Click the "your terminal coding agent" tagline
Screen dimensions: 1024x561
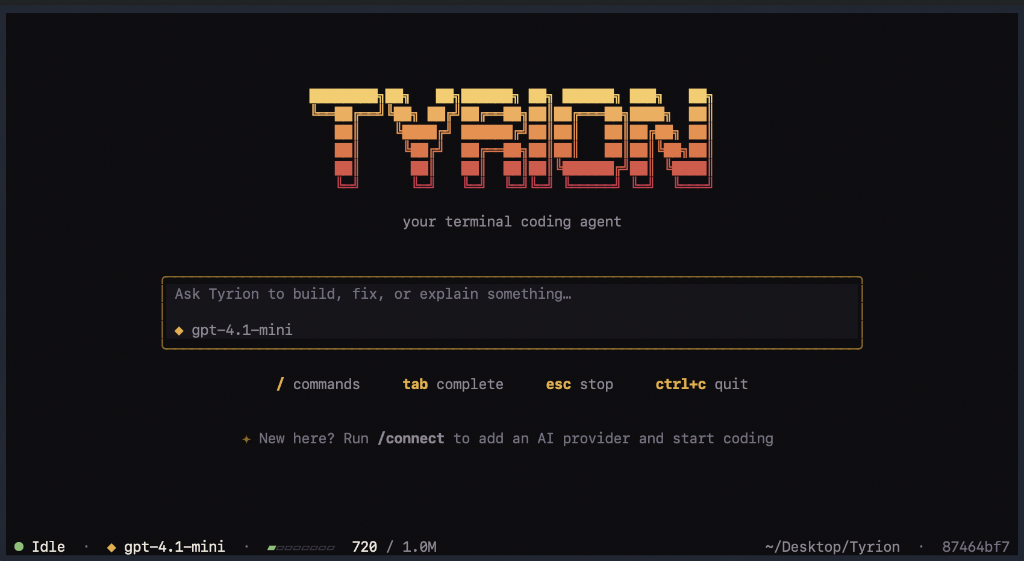[x=512, y=222]
